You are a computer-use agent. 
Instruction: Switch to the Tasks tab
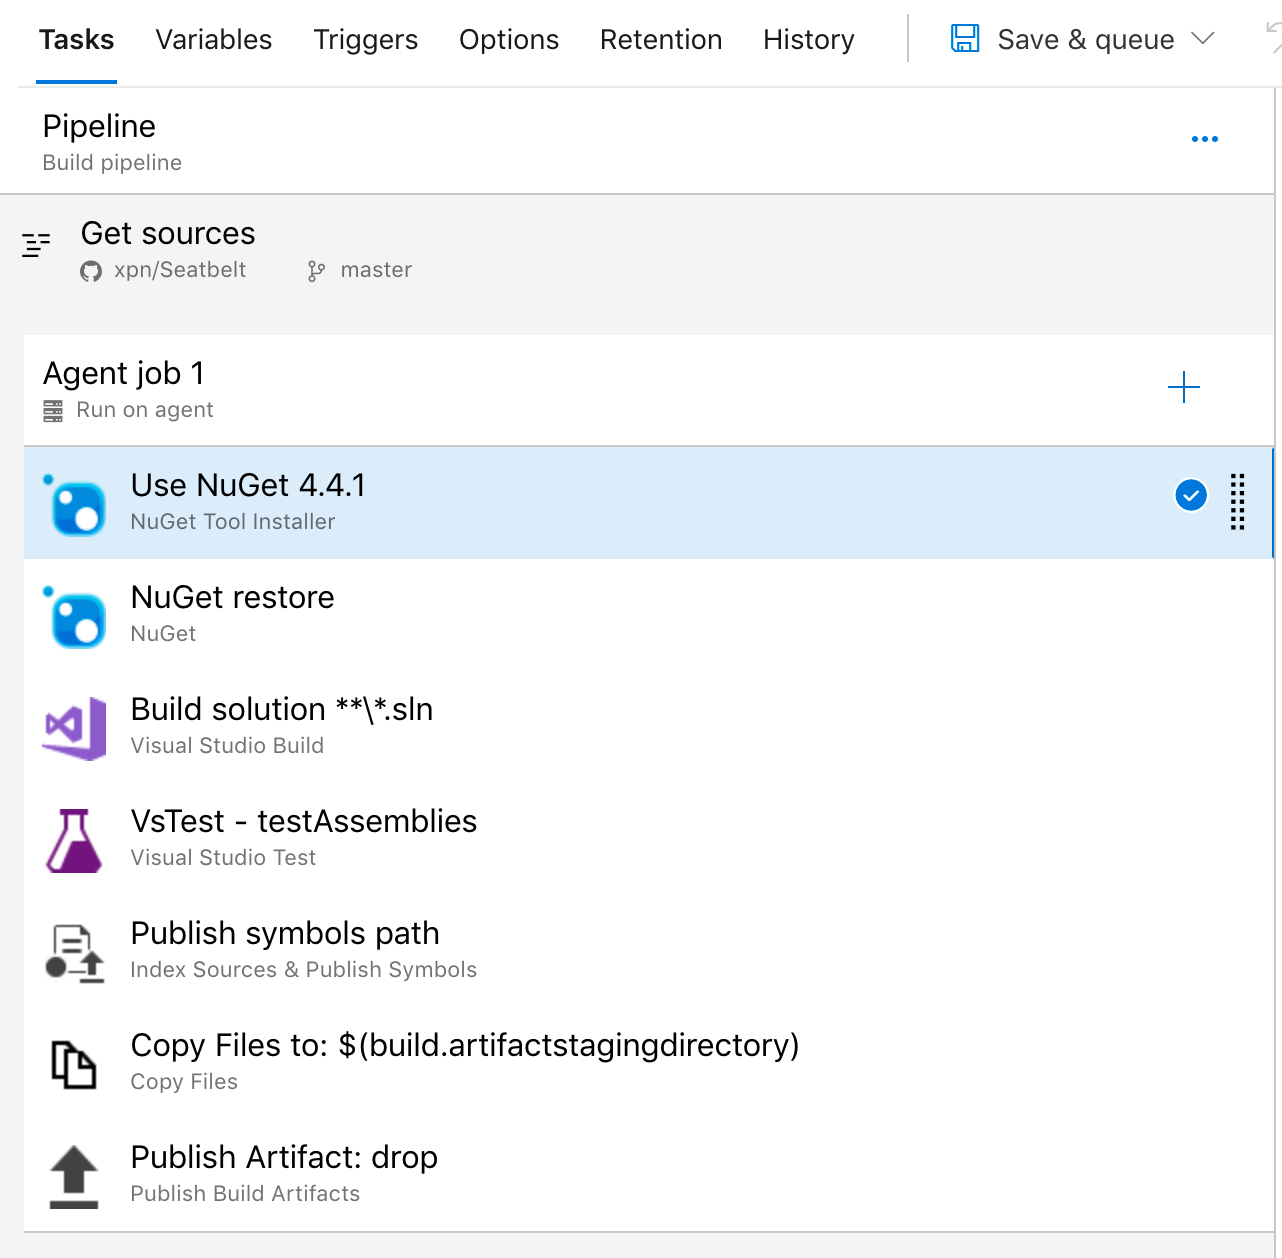tap(76, 40)
